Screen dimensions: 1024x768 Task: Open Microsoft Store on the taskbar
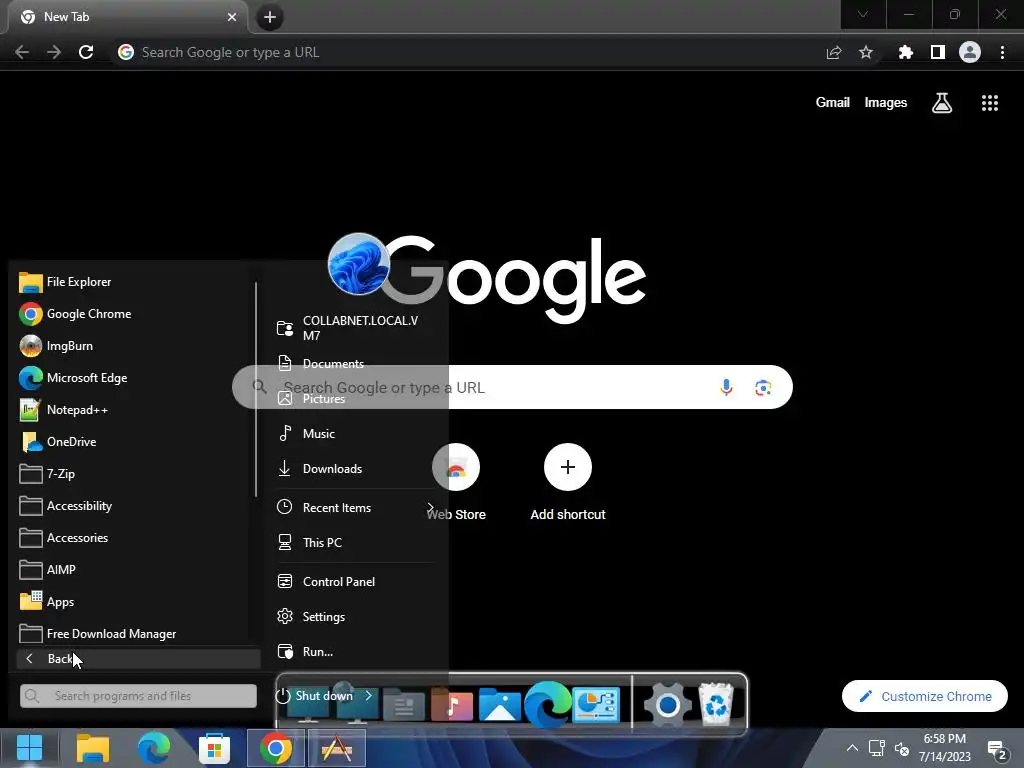(x=214, y=748)
